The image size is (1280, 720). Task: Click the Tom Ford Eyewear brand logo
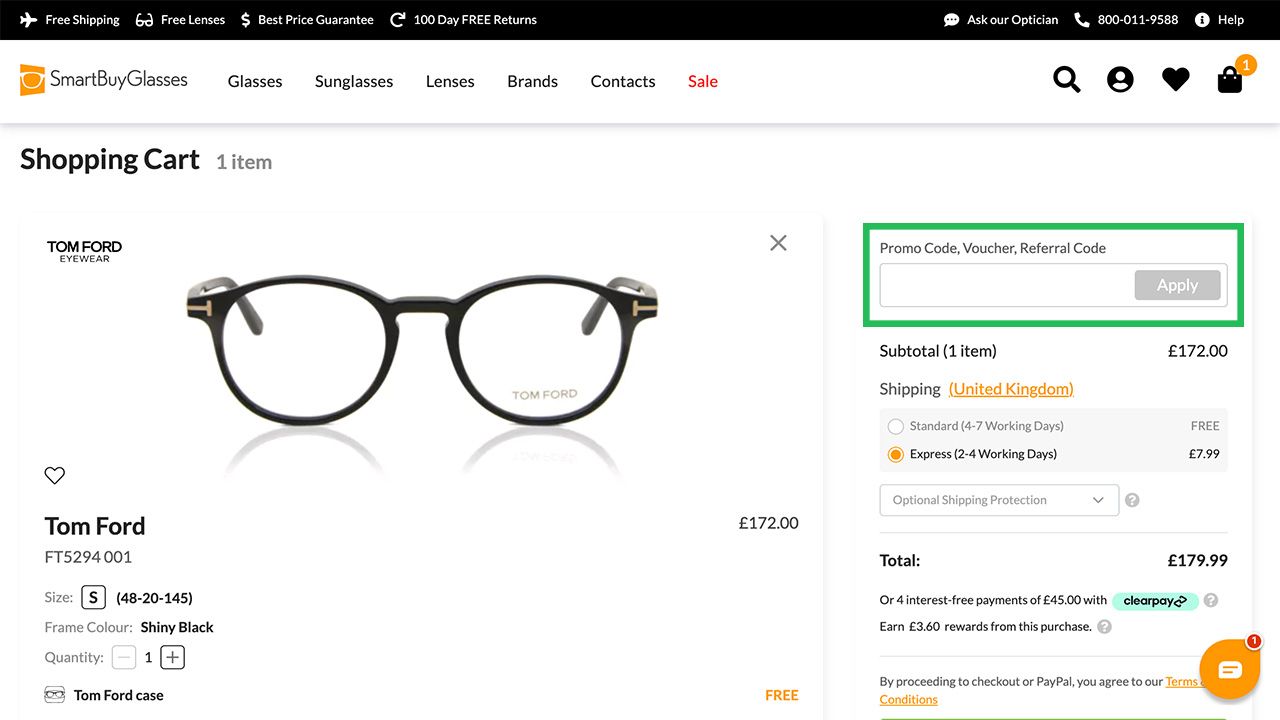point(85,251)
